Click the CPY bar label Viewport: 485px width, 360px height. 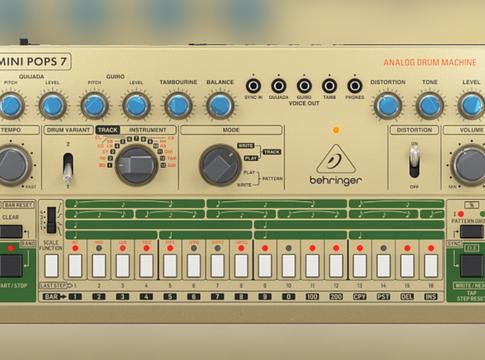click(x=360, y=296)
